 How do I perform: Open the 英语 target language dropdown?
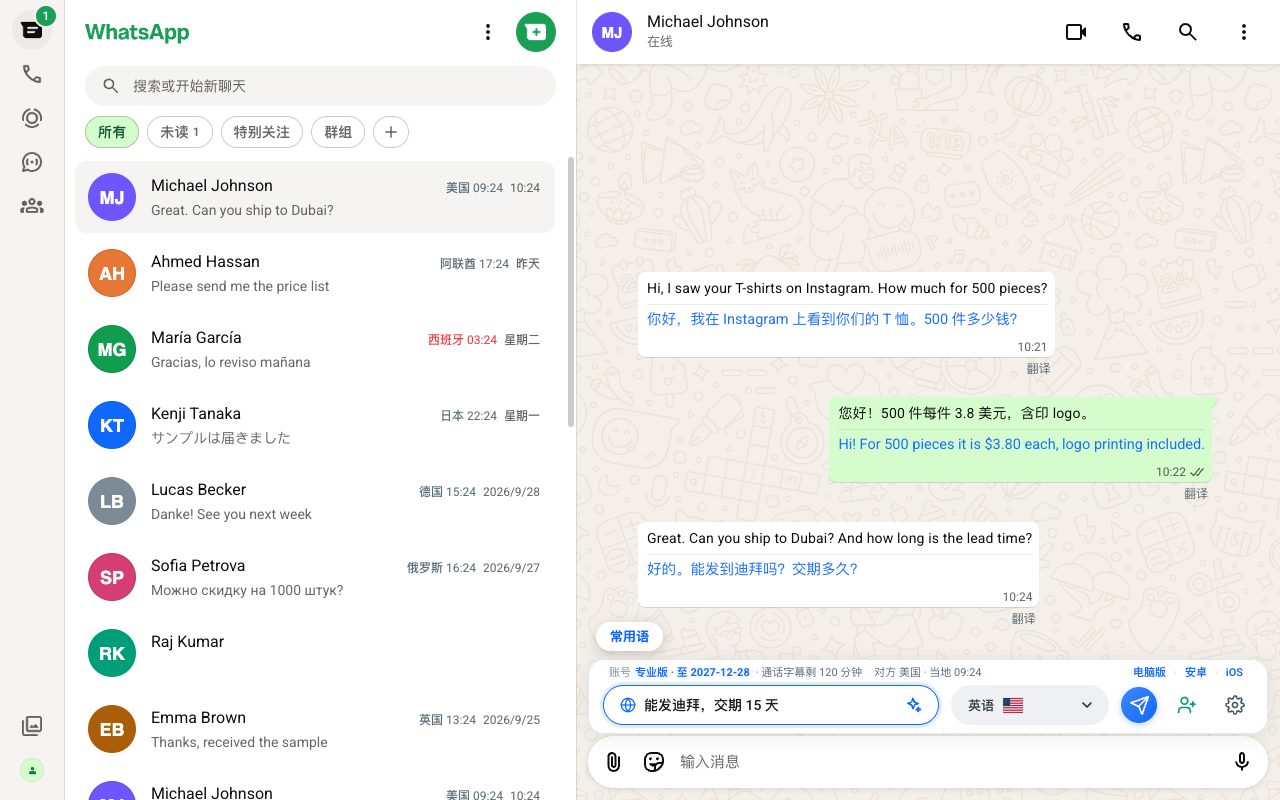point(1030,705)
